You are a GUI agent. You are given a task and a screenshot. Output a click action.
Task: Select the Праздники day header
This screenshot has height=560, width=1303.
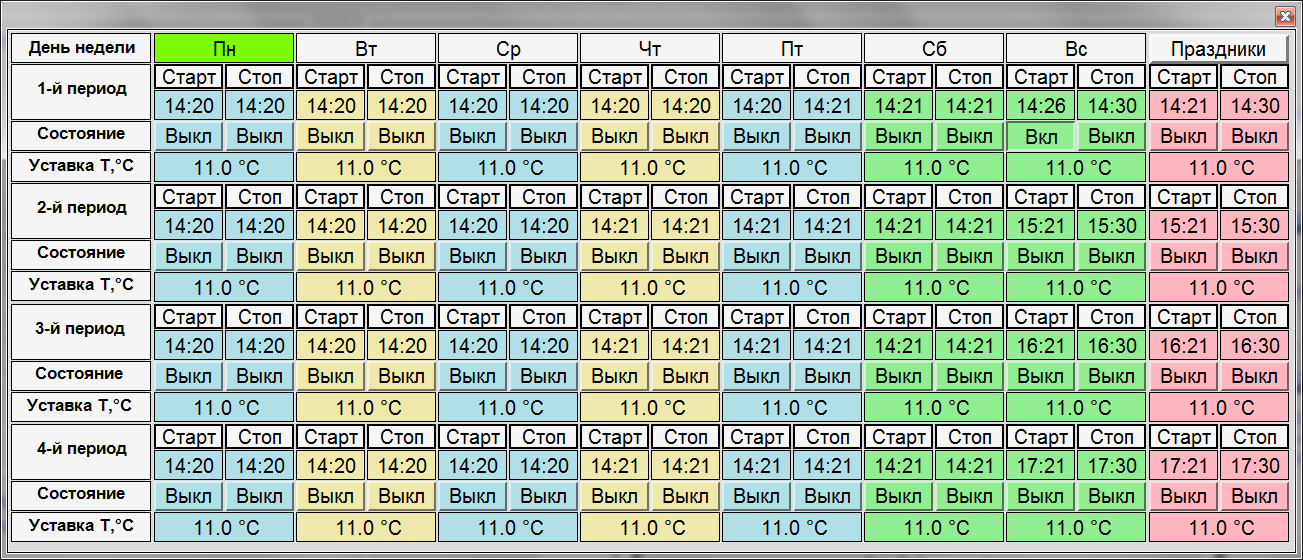pyautogui.click(x=1217, y=48)
